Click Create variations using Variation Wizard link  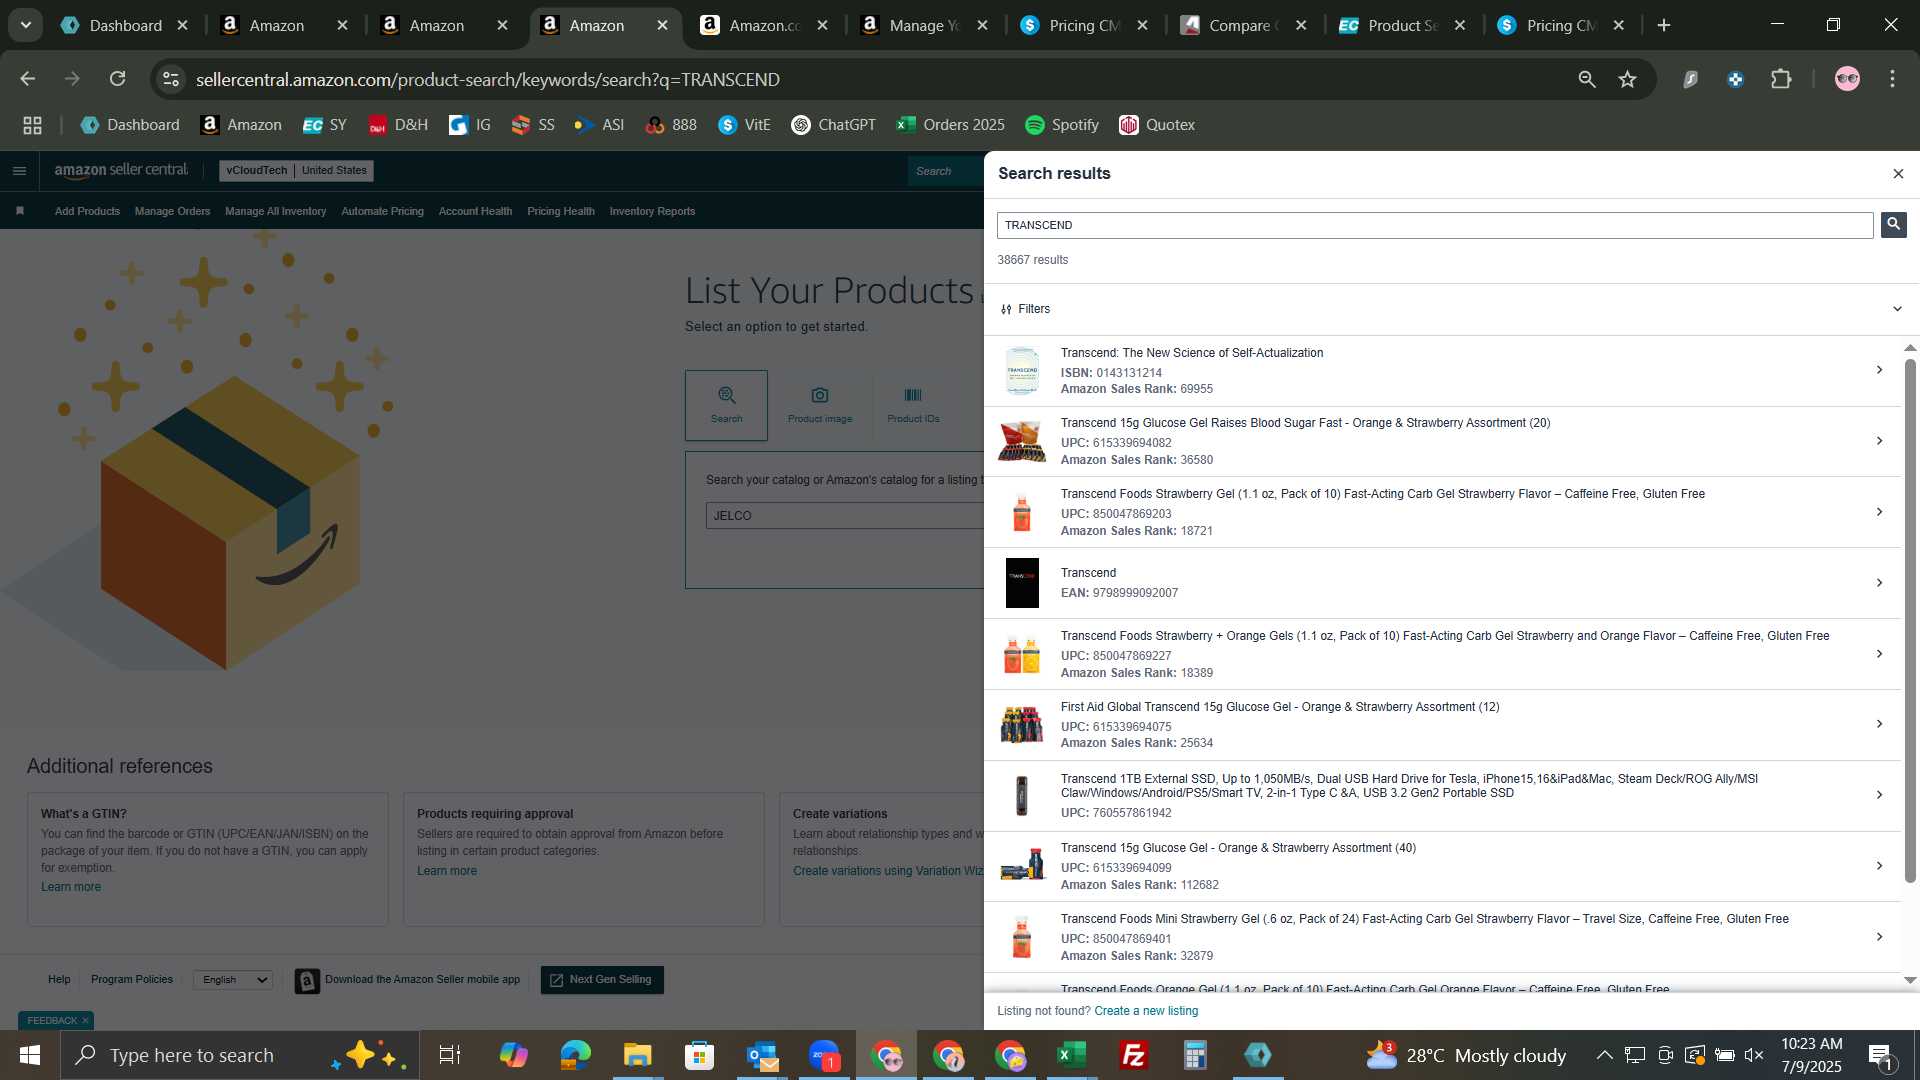coord(888,871)
